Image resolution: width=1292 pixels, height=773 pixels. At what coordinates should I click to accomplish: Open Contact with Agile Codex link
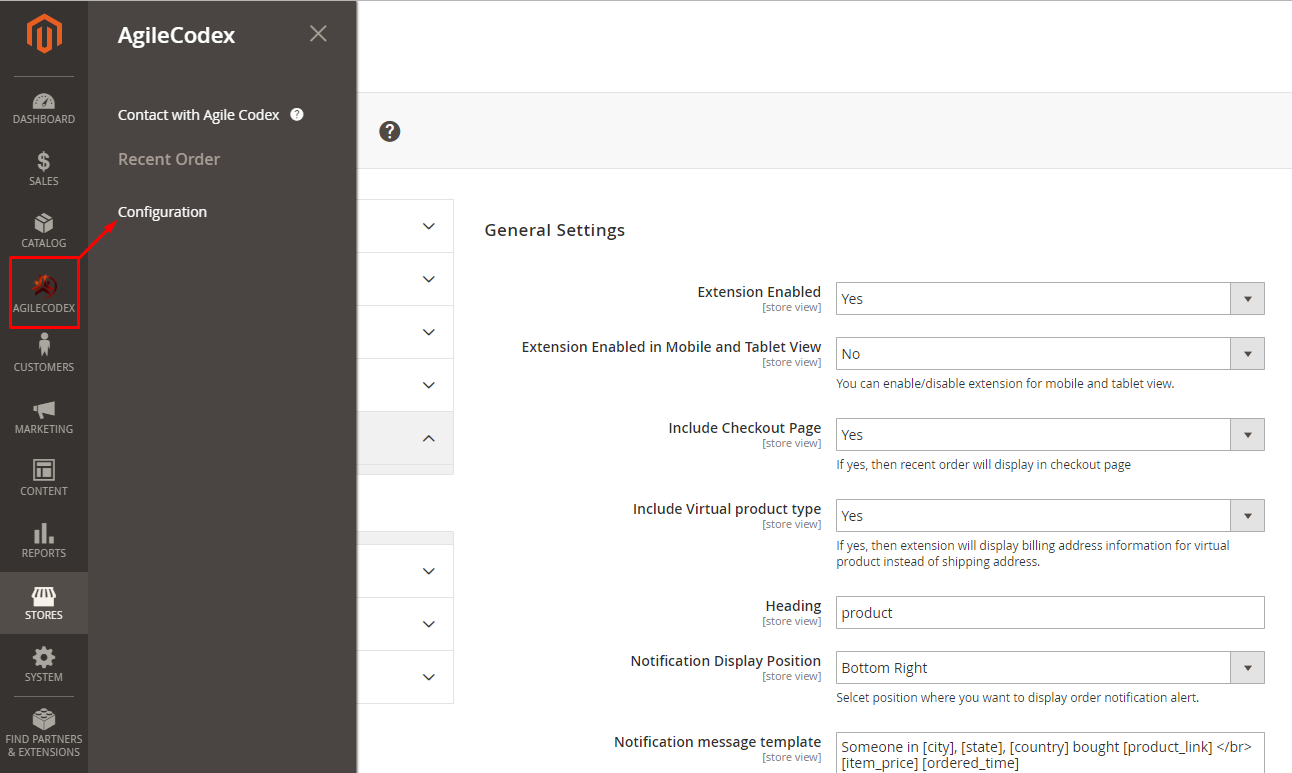[199, 115]
